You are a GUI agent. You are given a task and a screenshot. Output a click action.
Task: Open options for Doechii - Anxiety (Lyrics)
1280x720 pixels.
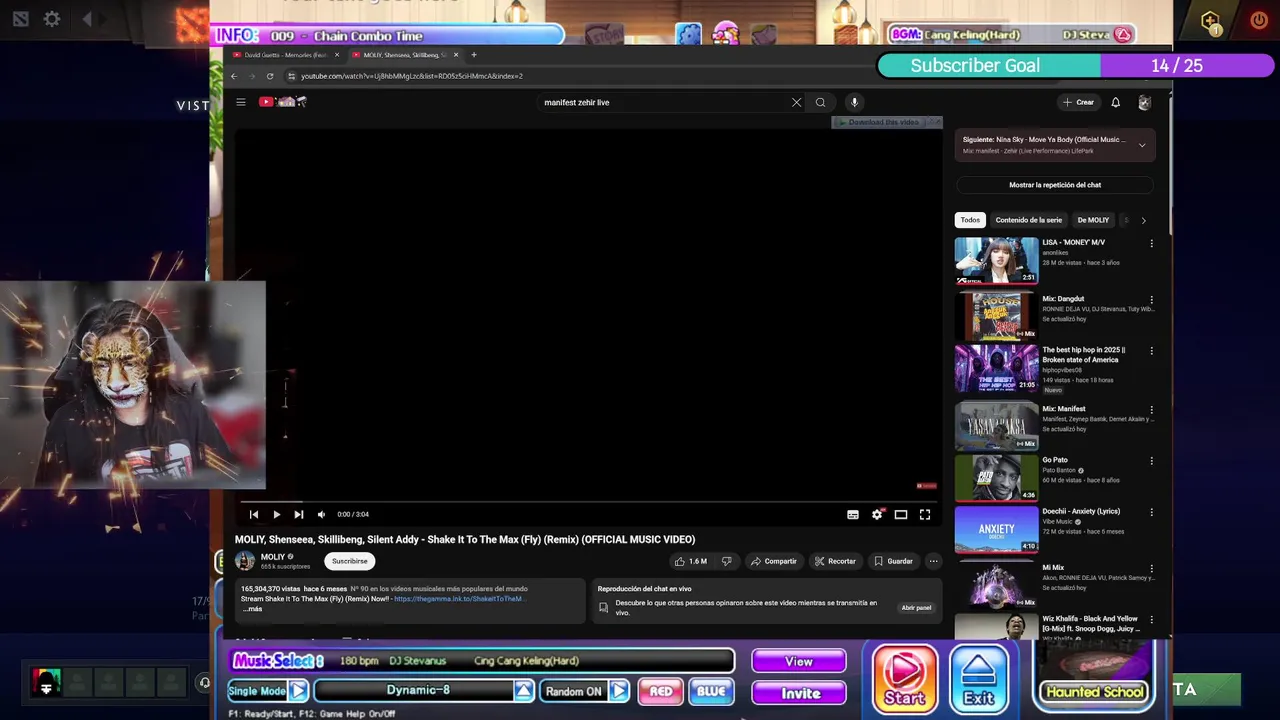tap(1151, 512)
